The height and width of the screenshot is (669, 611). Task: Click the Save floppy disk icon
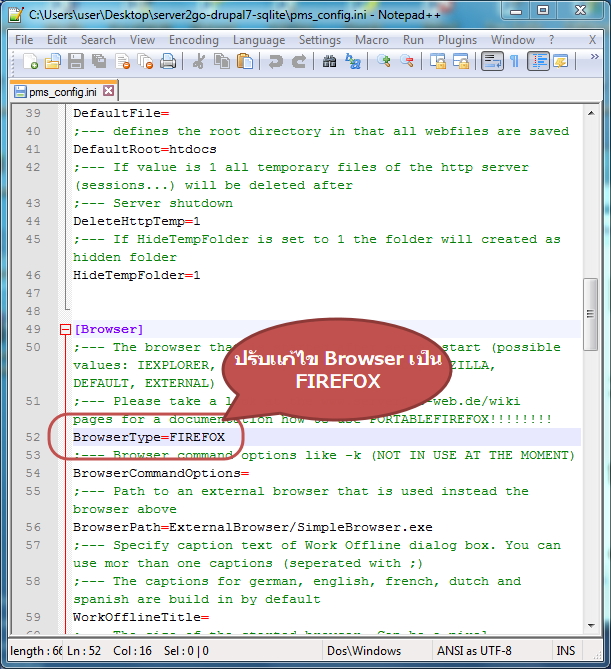(76, 61)
